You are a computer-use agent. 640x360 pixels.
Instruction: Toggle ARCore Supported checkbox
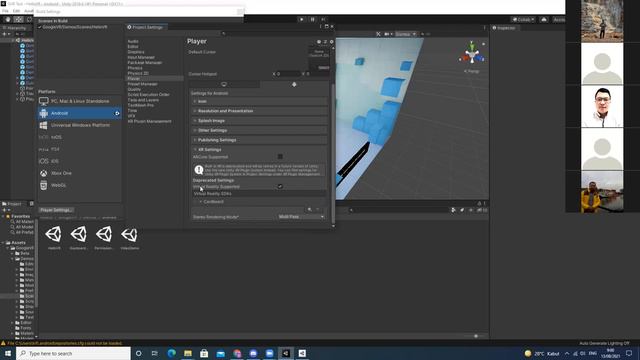tap(280, 157)
